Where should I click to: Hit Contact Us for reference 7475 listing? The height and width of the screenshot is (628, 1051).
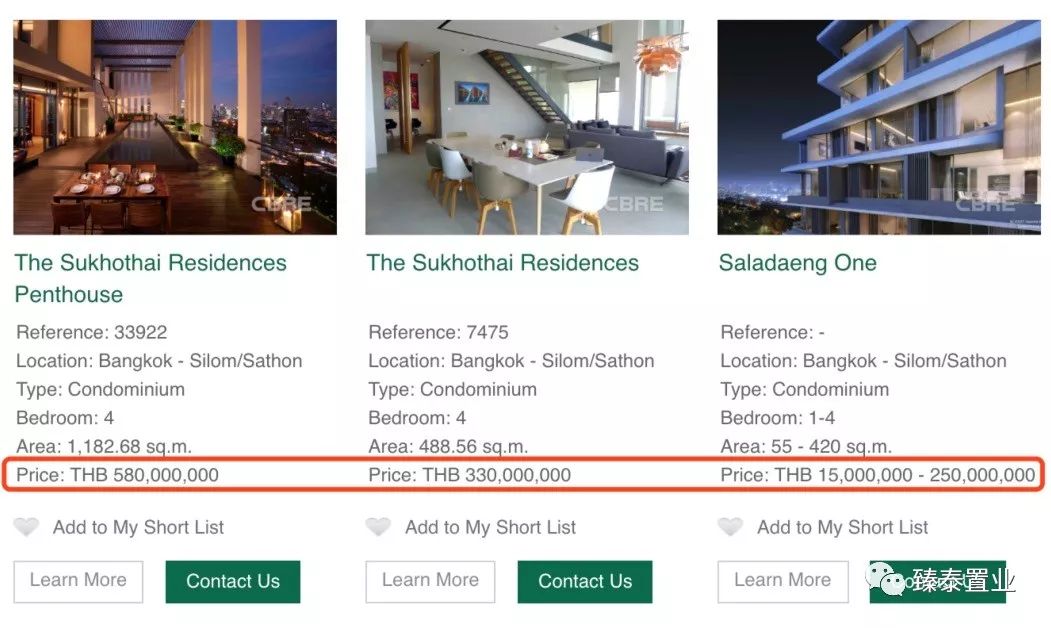click(585, 581)
